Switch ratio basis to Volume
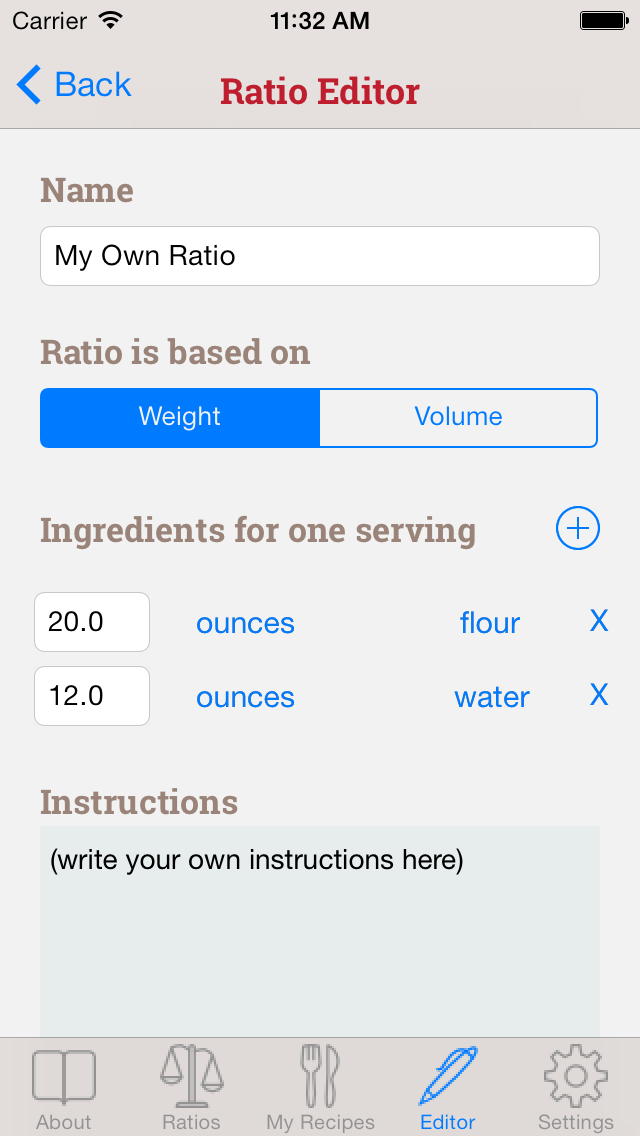Image resolution: width=640 pixels, height=1136 pixels. click(458, 417)
